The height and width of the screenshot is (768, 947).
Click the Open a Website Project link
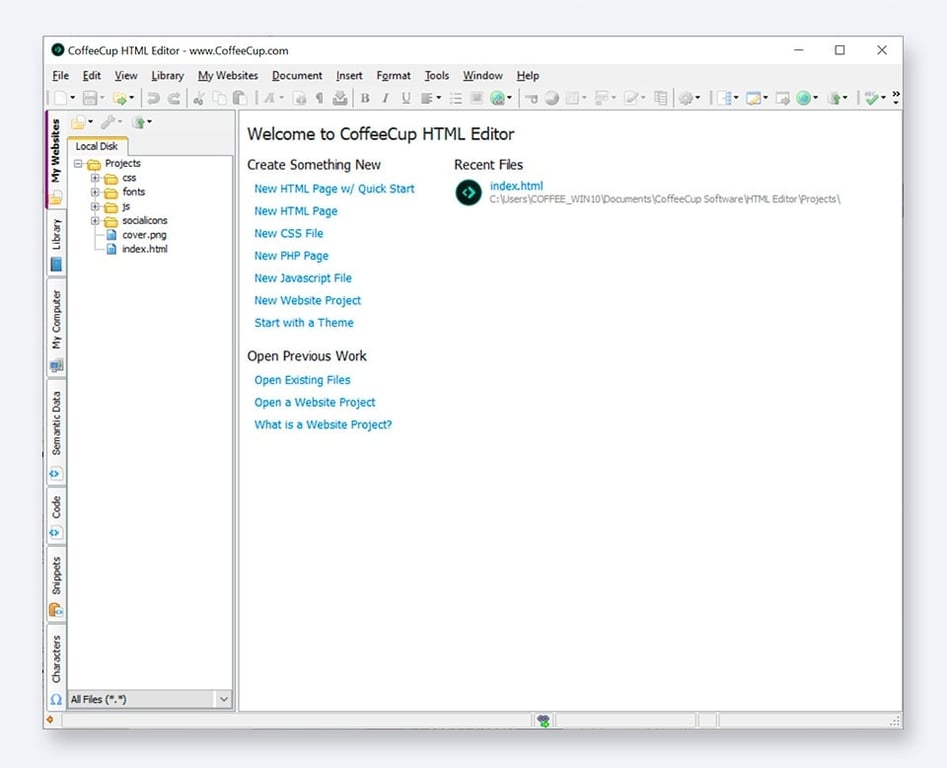click(x=315, y=402)
